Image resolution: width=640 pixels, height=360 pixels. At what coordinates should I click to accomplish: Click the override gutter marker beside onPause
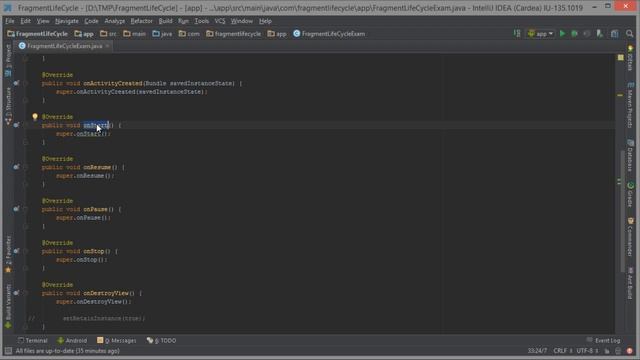pos(16,209)
